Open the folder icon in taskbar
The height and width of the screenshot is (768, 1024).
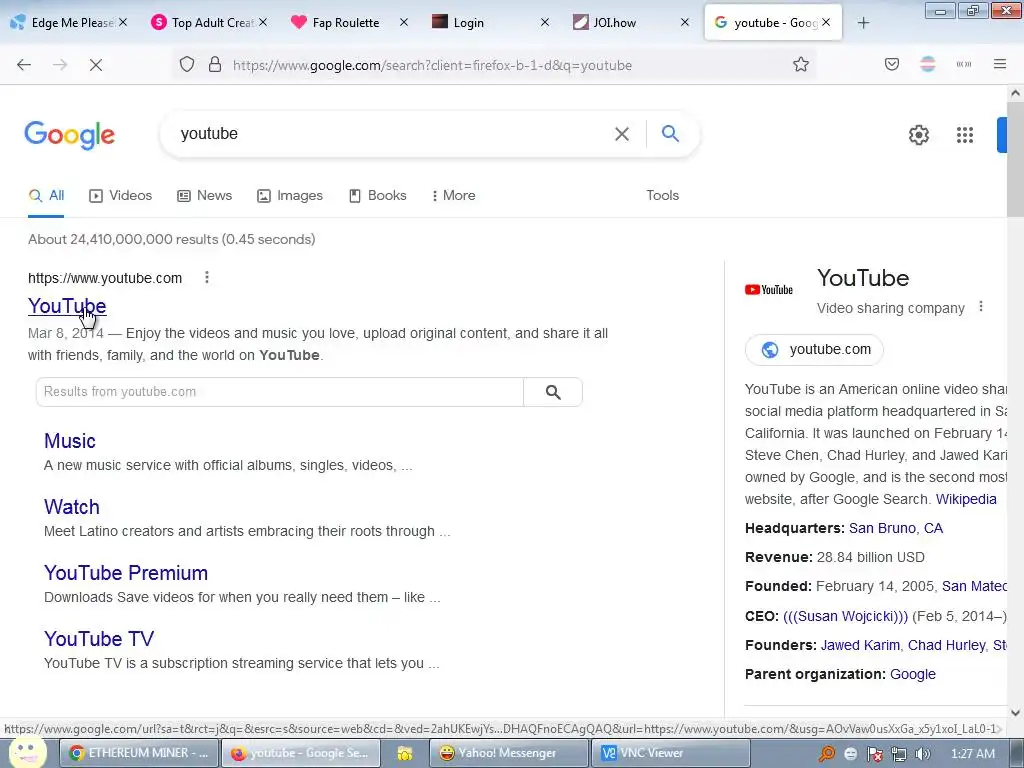(x=405, y=754)
